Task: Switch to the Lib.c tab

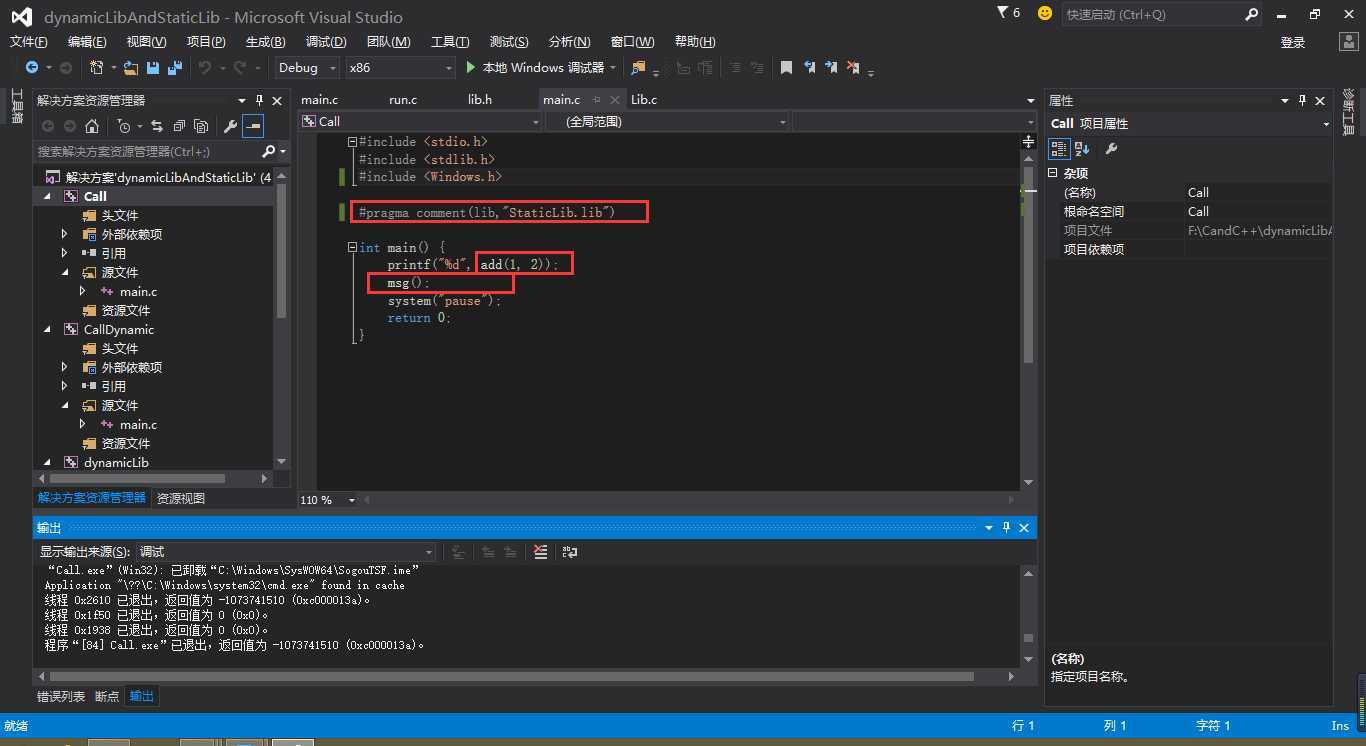Action: pos(644,99)
